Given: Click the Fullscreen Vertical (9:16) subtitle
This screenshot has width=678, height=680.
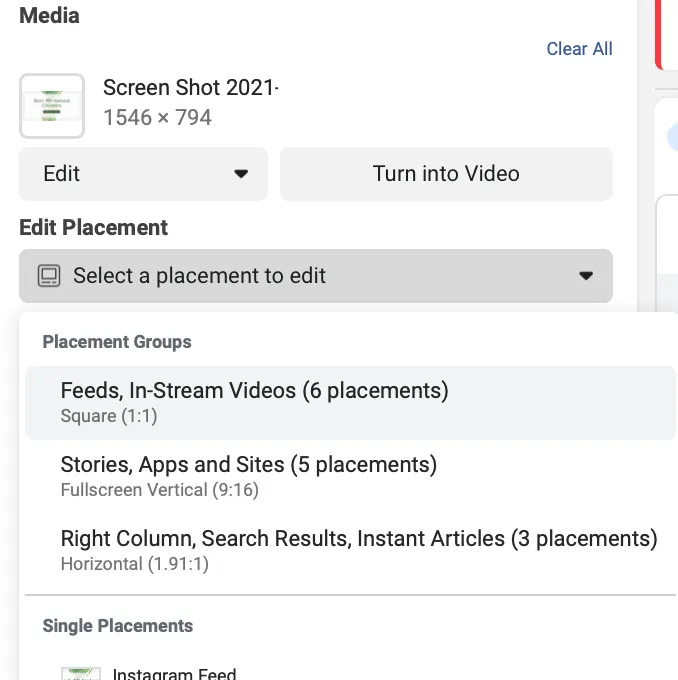Looking at the screenshot, I should click(x=160, y=490).
